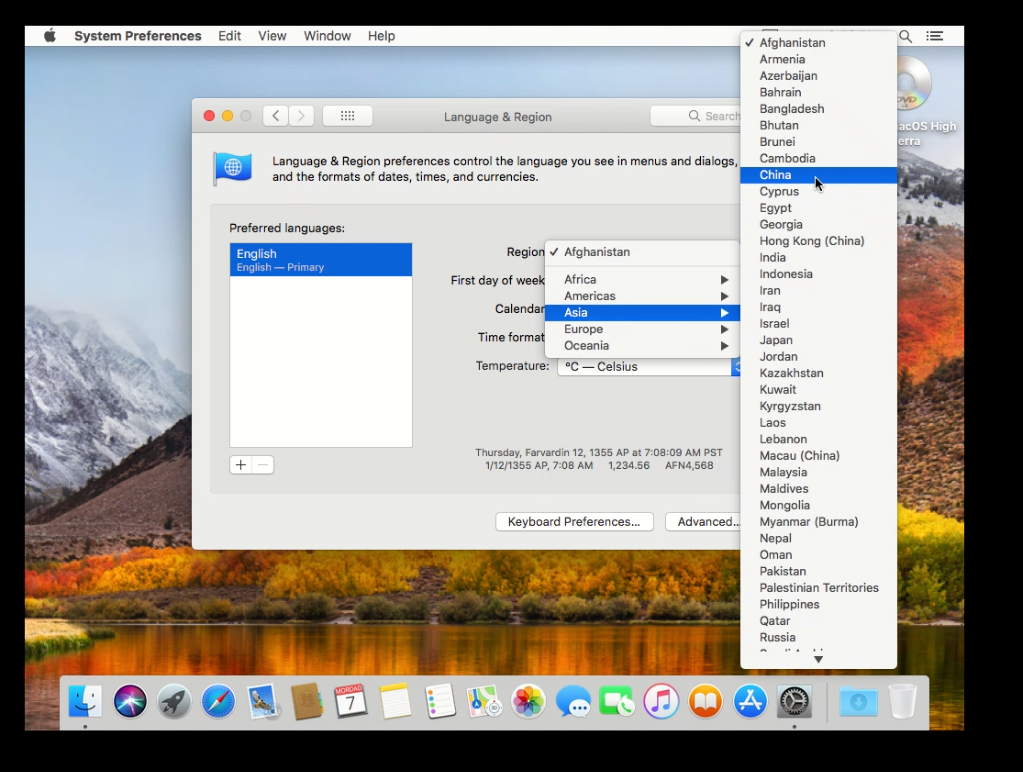1023x772 pixels.
Task: Open System Preferences app menu
Action: coord(138,36)
